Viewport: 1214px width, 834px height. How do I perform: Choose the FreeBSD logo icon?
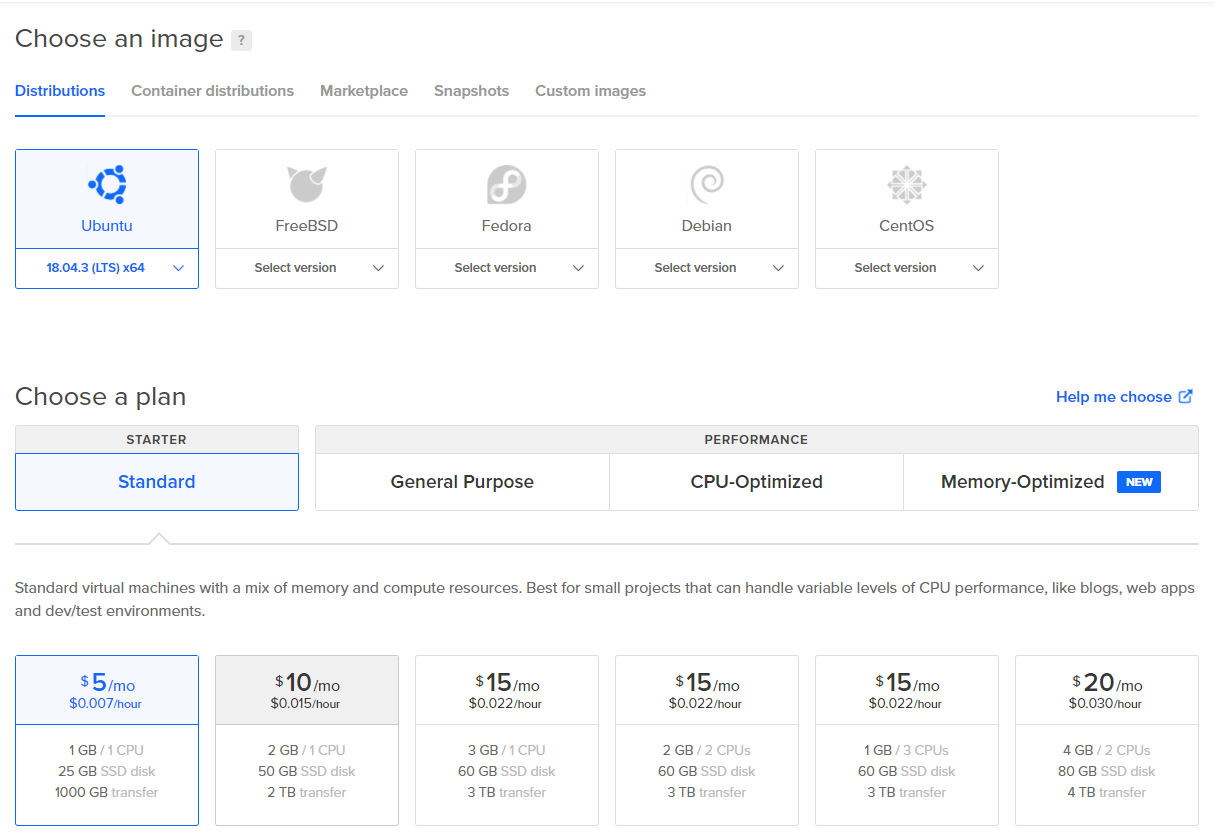pyautogui.click(x=307, y=185)
